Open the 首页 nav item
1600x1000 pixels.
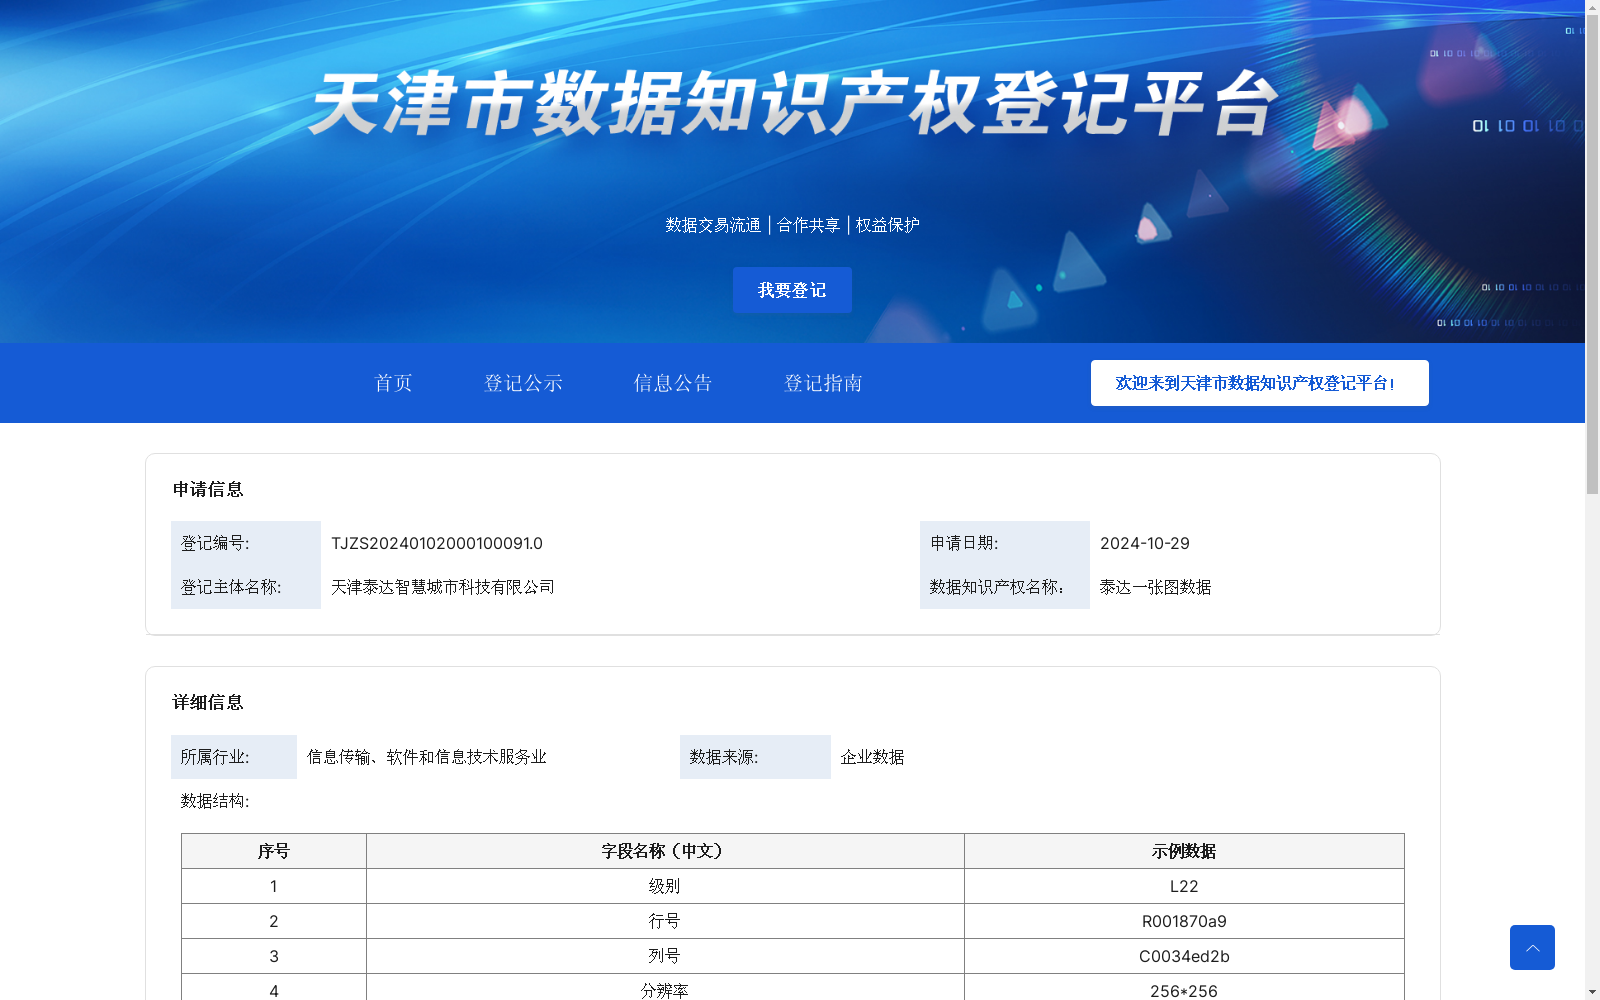click(393, 383)
